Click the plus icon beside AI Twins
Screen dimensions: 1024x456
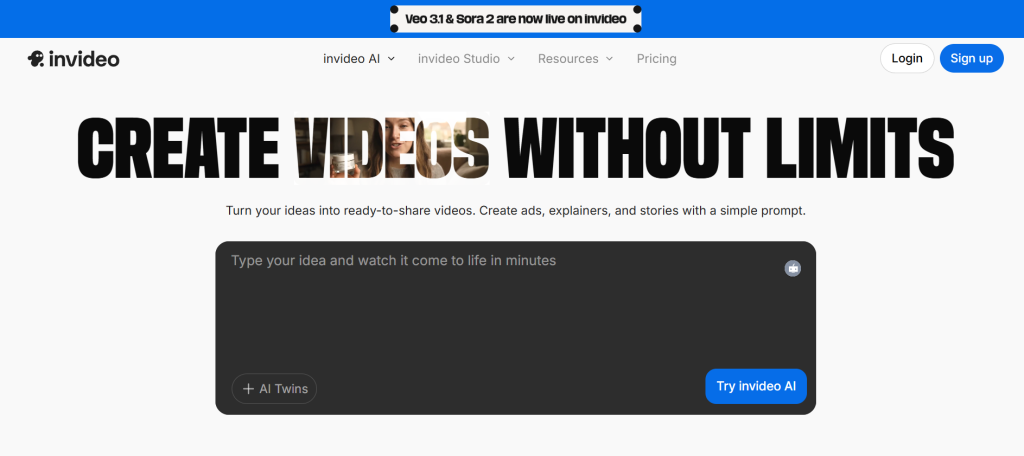point(248,389)
